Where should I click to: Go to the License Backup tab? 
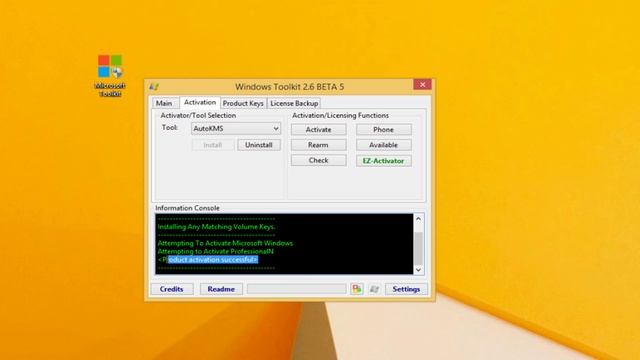coord(294,103)
